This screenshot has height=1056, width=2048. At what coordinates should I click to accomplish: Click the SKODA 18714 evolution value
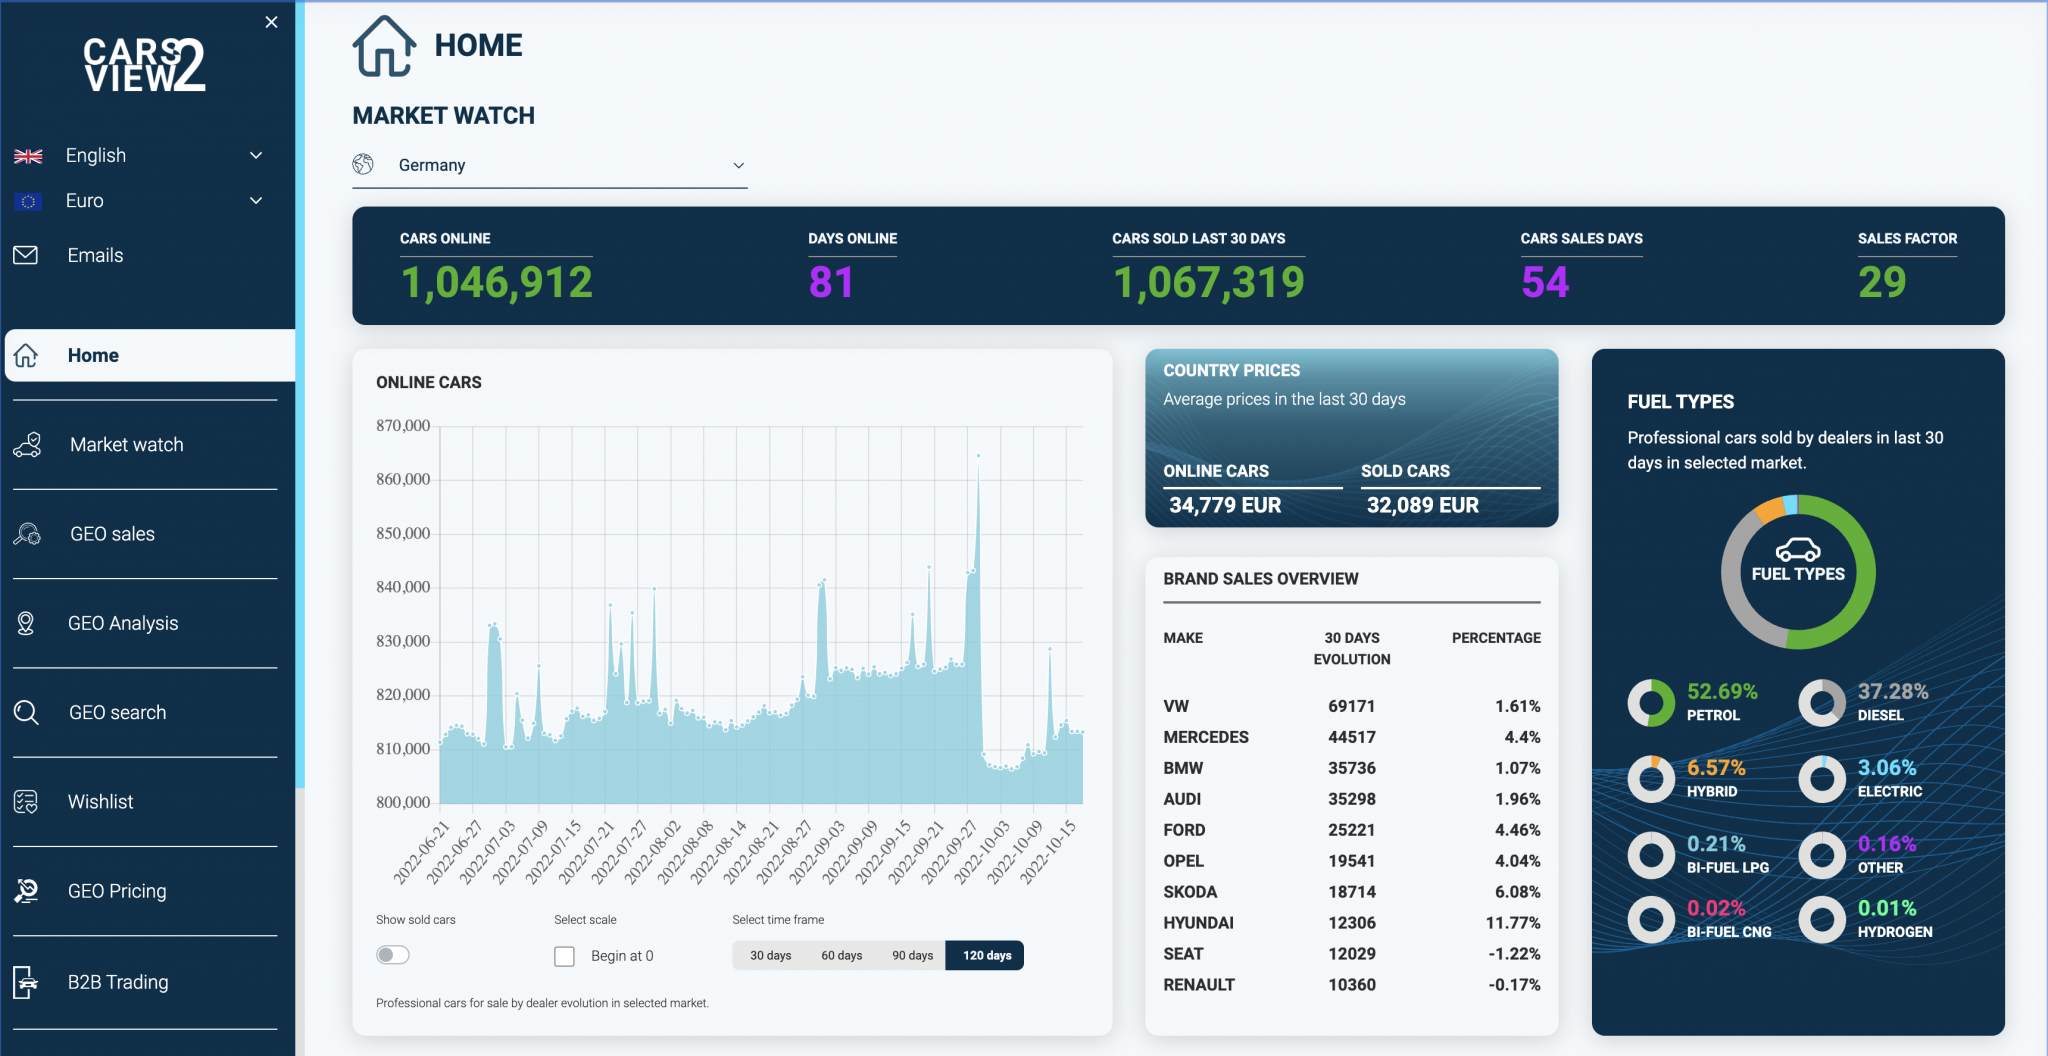point(1352,892)
